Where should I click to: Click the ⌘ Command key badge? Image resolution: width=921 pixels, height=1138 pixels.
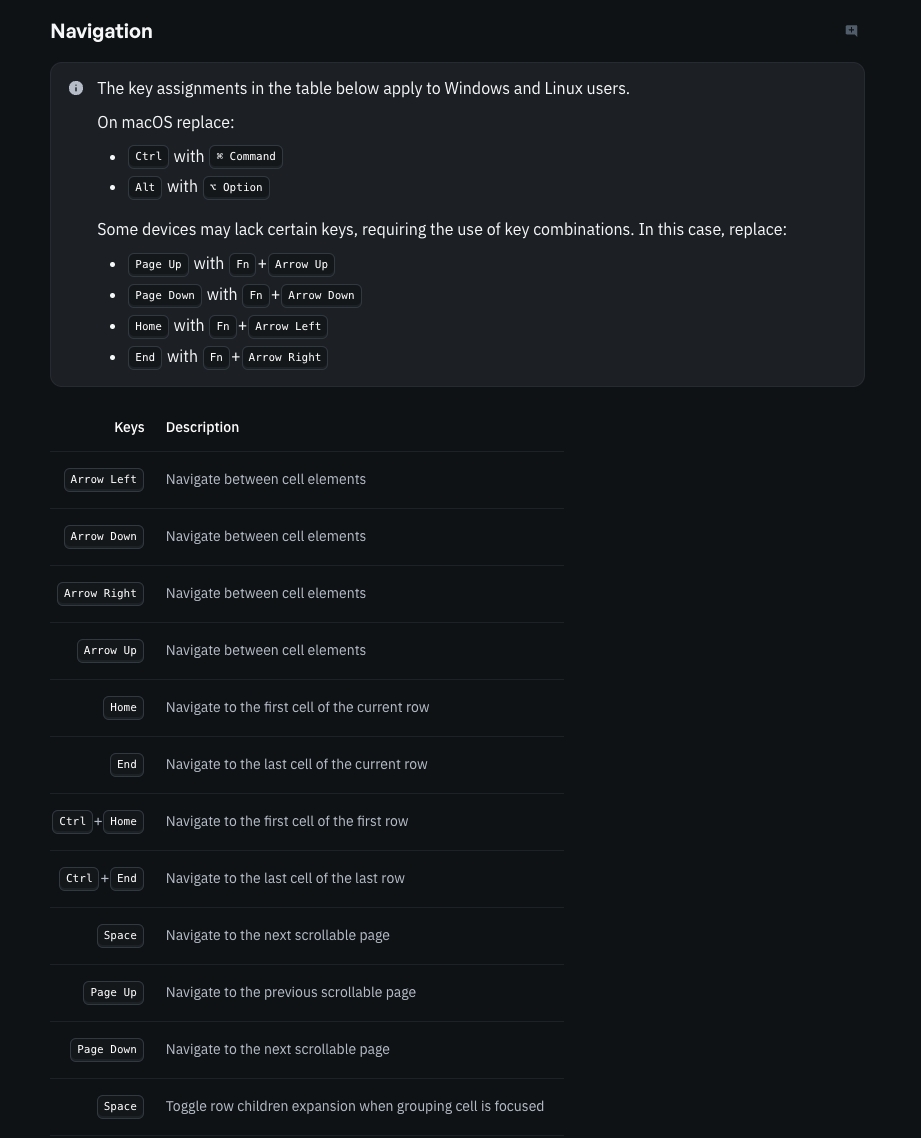[x=246, y=157]
